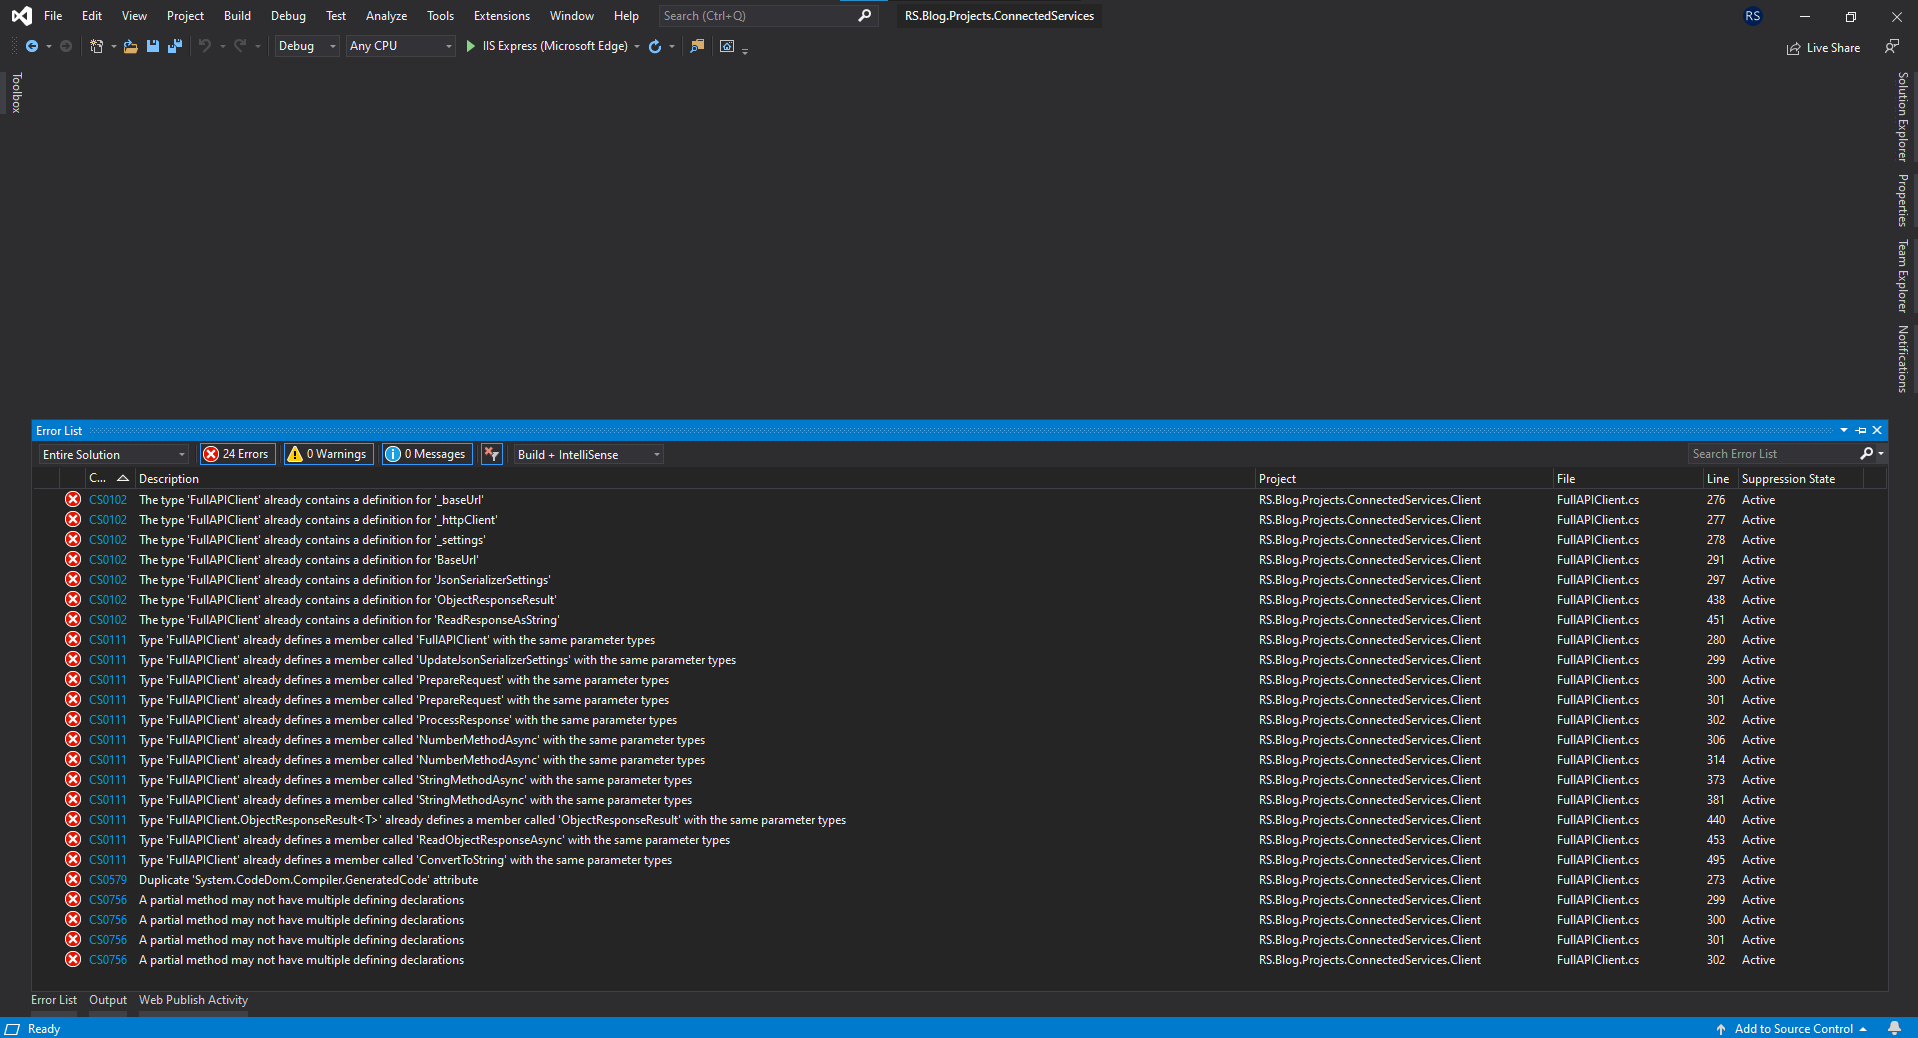Click the Send Feedback icon
The image size is (1918, 1038).
(x=1892, y=47)
